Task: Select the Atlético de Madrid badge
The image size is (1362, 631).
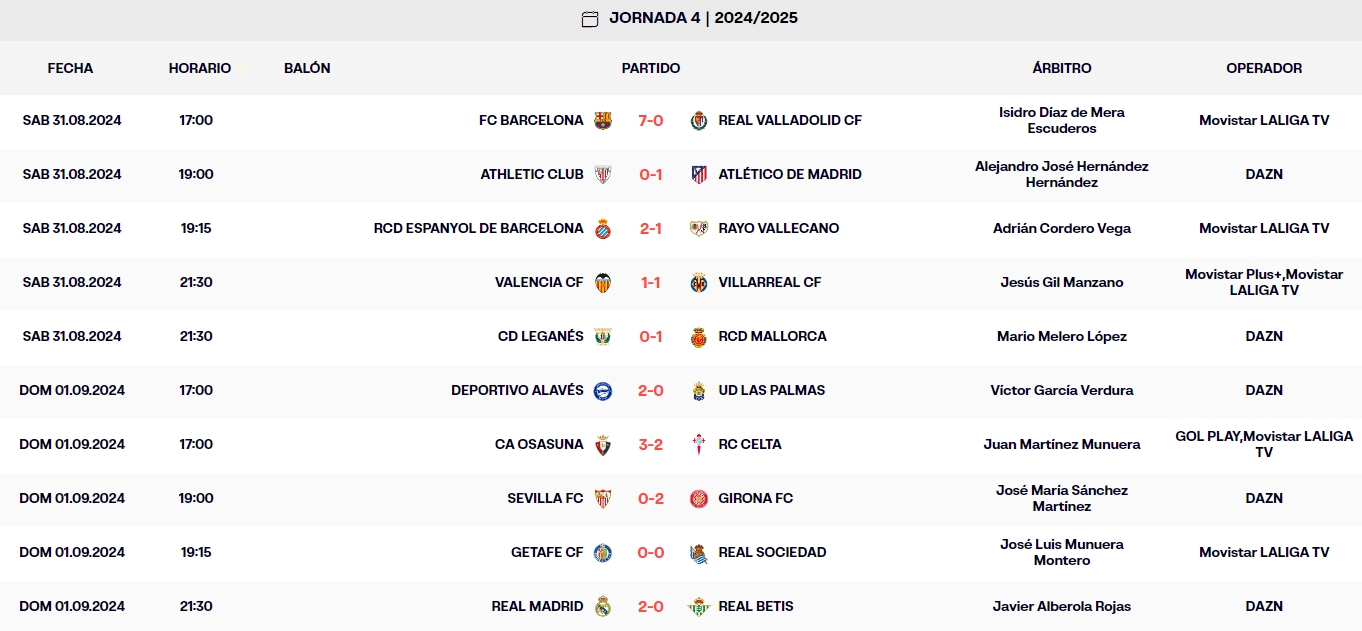Action: coord(701,174)
